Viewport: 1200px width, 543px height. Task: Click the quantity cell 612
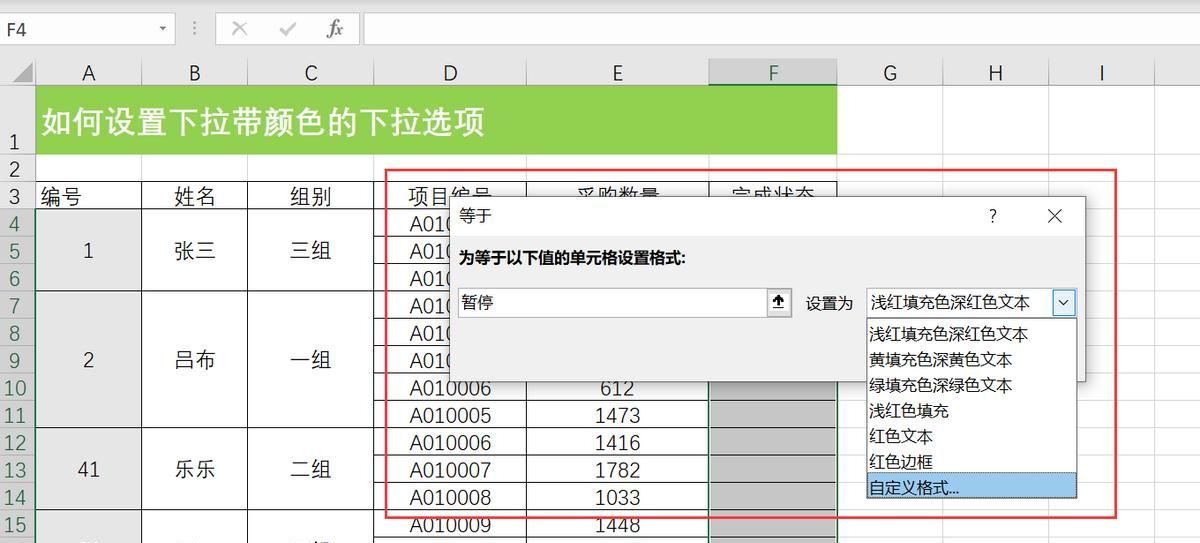[618, 388]
